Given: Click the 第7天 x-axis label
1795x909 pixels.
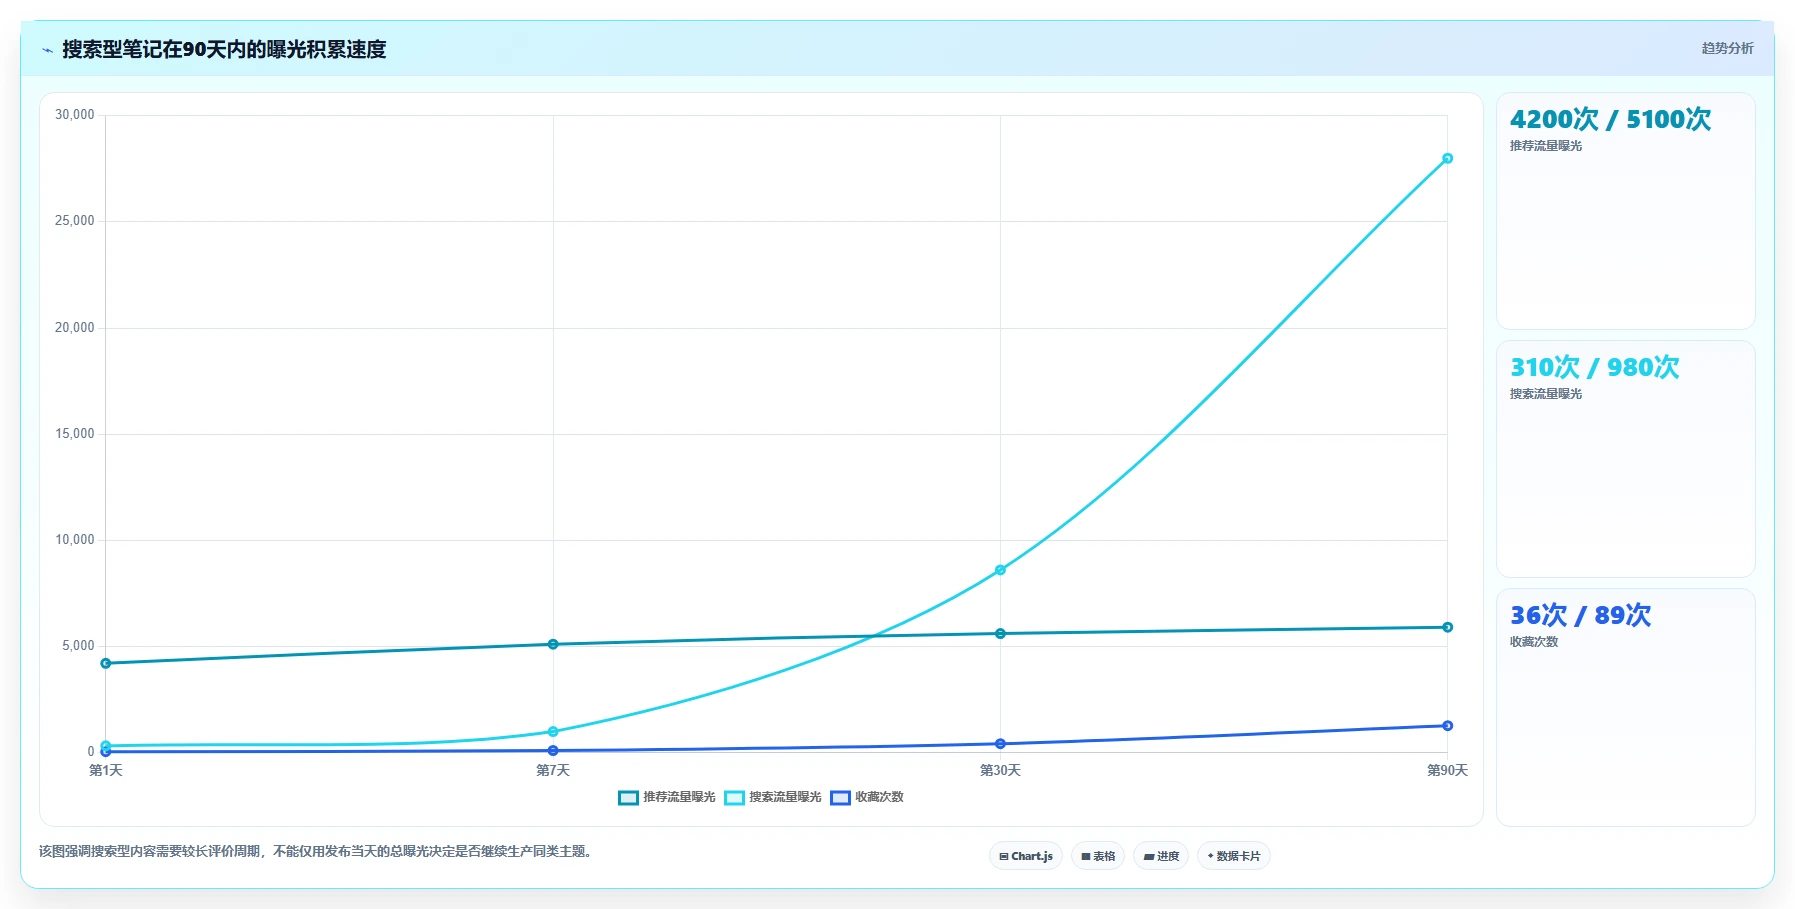Looking at the screenshot, I should (x=553, y=770).
